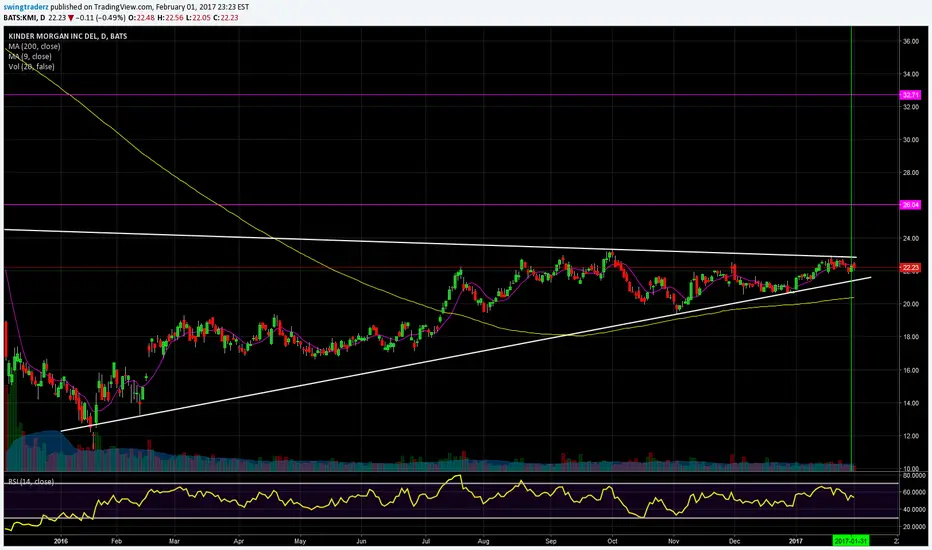Viewport: 932px width, 550px height.
Task: Click the 20.0000 RSI axis label
Action: coord(914,527)
